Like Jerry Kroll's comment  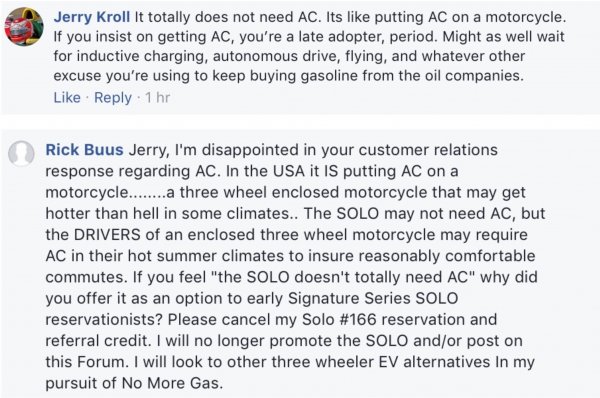pyautogui.click(x=67, y=98)
